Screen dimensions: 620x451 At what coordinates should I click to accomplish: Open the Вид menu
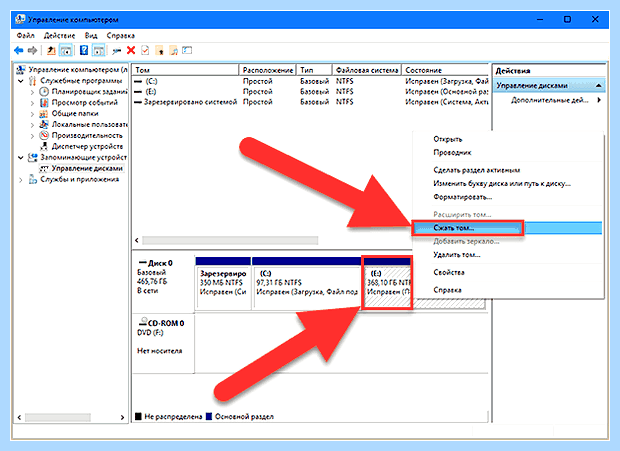[x=91, y=36]
